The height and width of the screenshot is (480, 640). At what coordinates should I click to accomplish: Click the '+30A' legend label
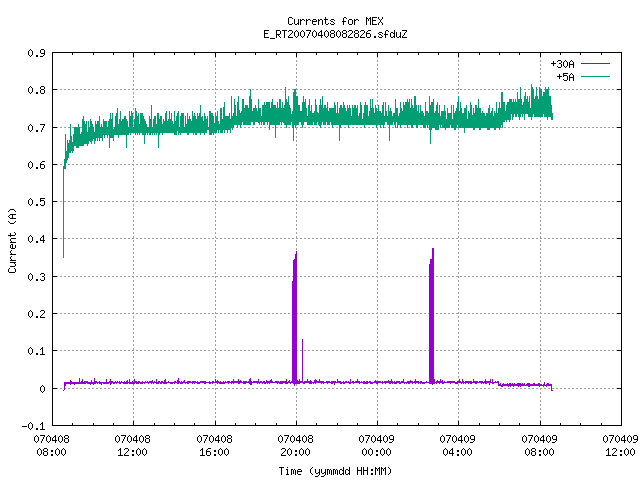coord(562,64)
